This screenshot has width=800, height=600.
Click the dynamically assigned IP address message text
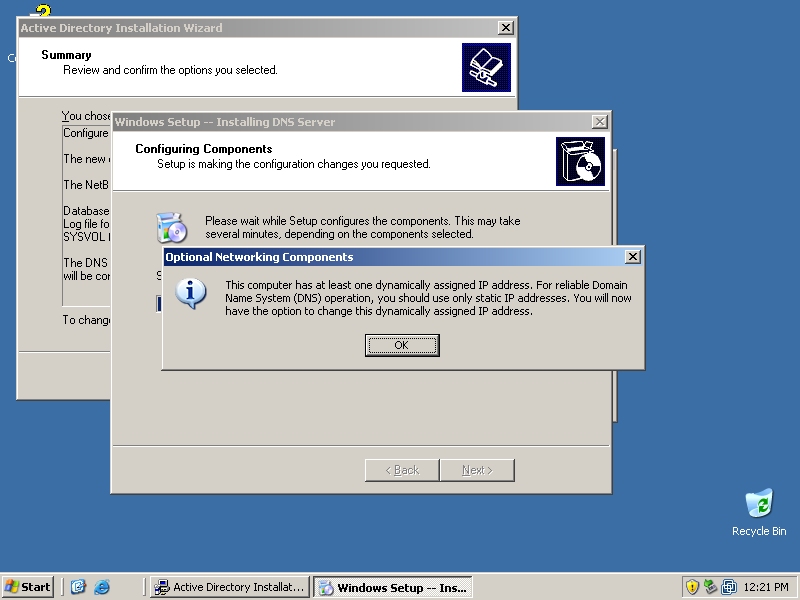(428, 298)
